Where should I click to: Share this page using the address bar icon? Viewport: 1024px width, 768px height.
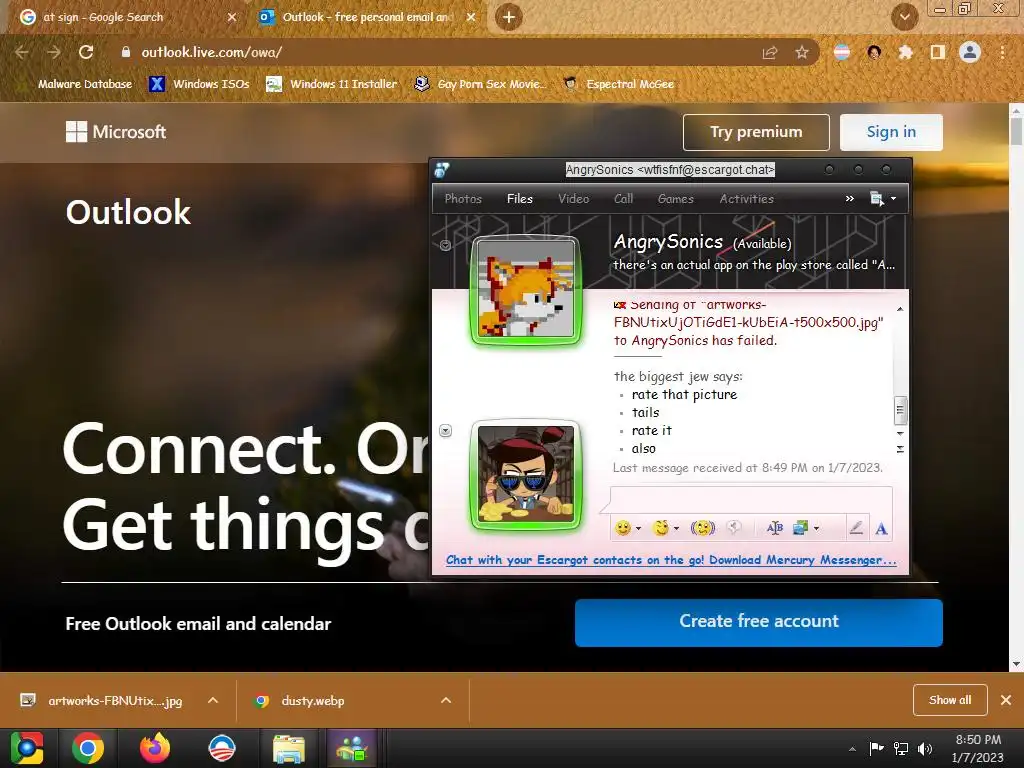pos(770,52)
